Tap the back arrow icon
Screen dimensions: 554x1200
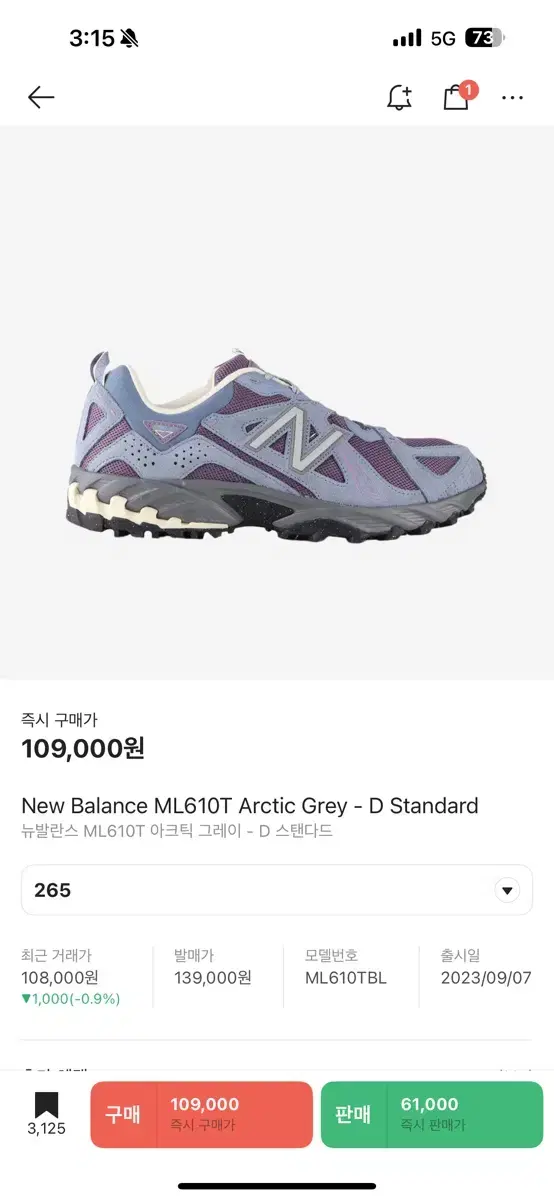(41, 97)
